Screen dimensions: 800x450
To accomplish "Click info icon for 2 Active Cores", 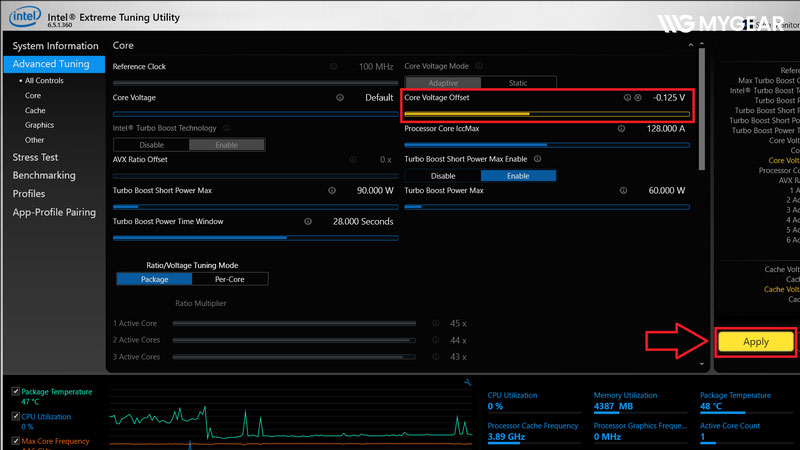I will 436,340.
